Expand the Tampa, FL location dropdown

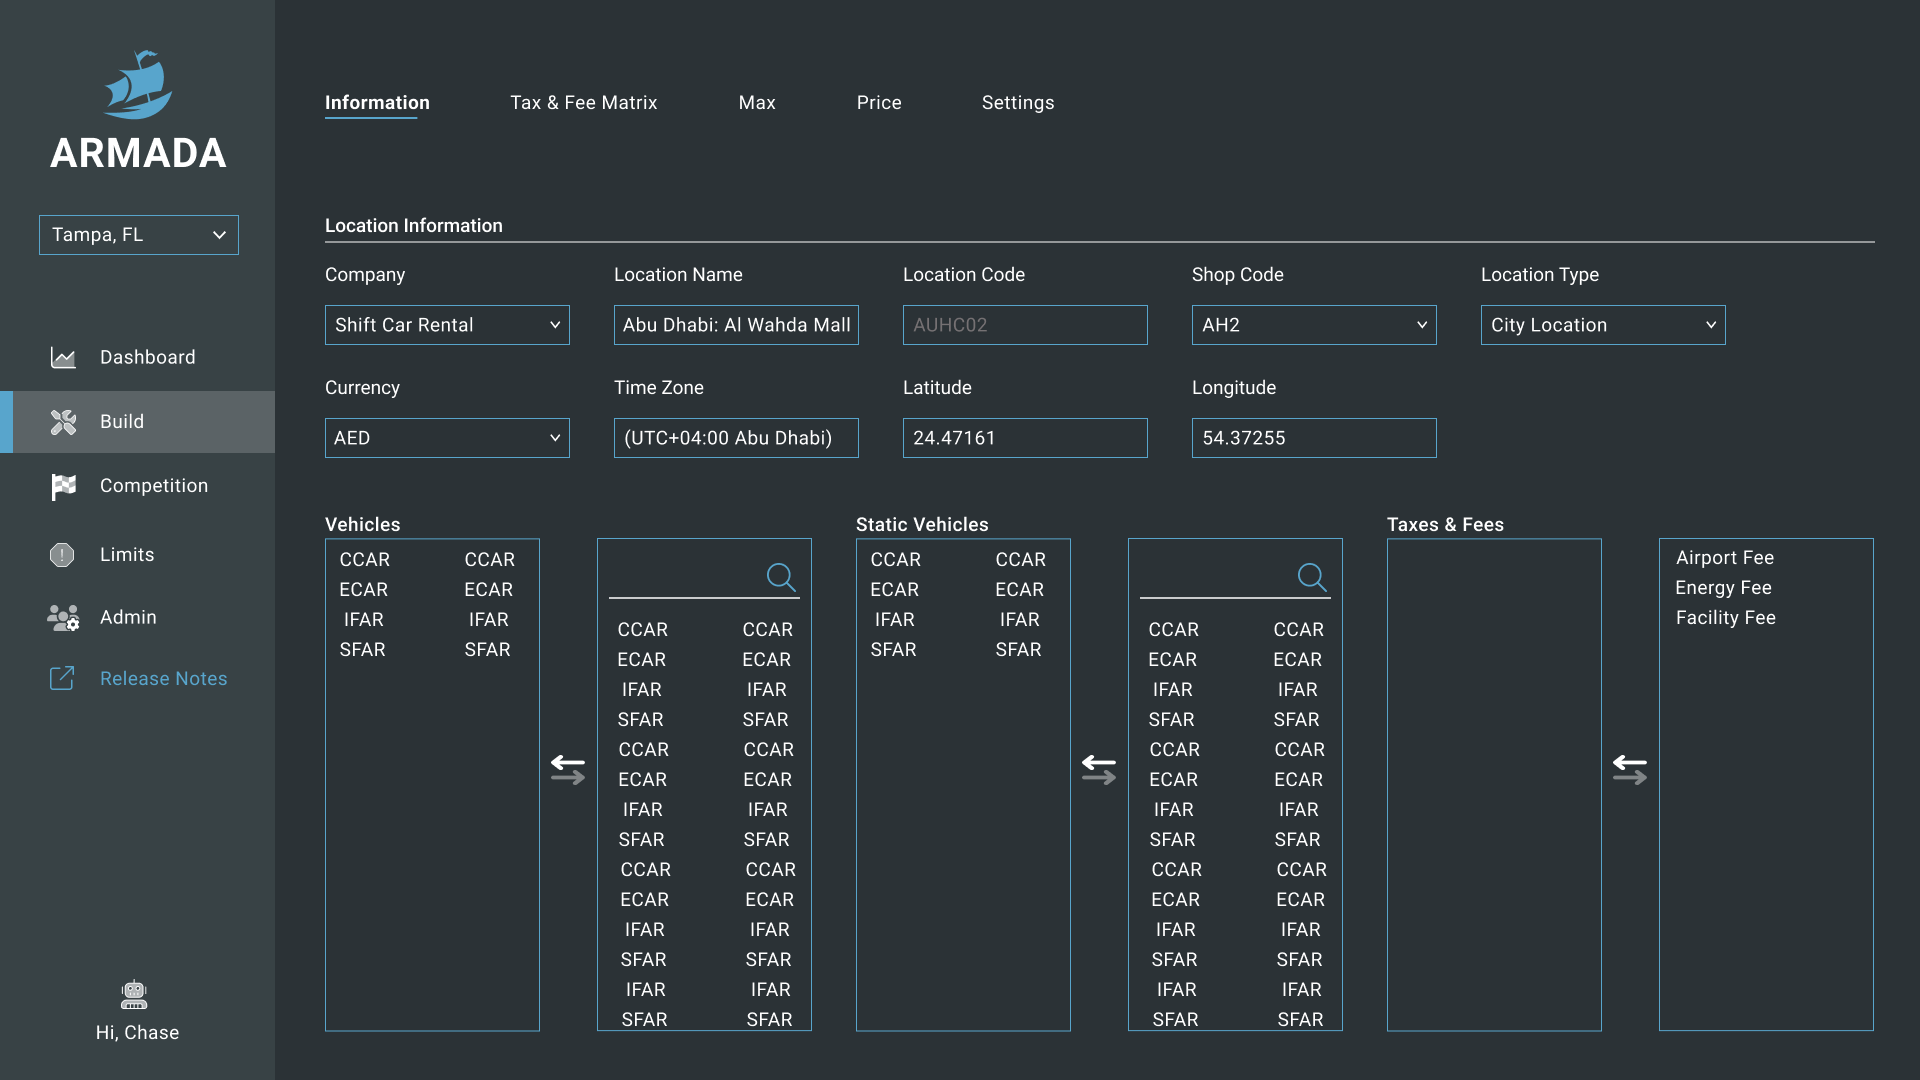tap(139, 235)
